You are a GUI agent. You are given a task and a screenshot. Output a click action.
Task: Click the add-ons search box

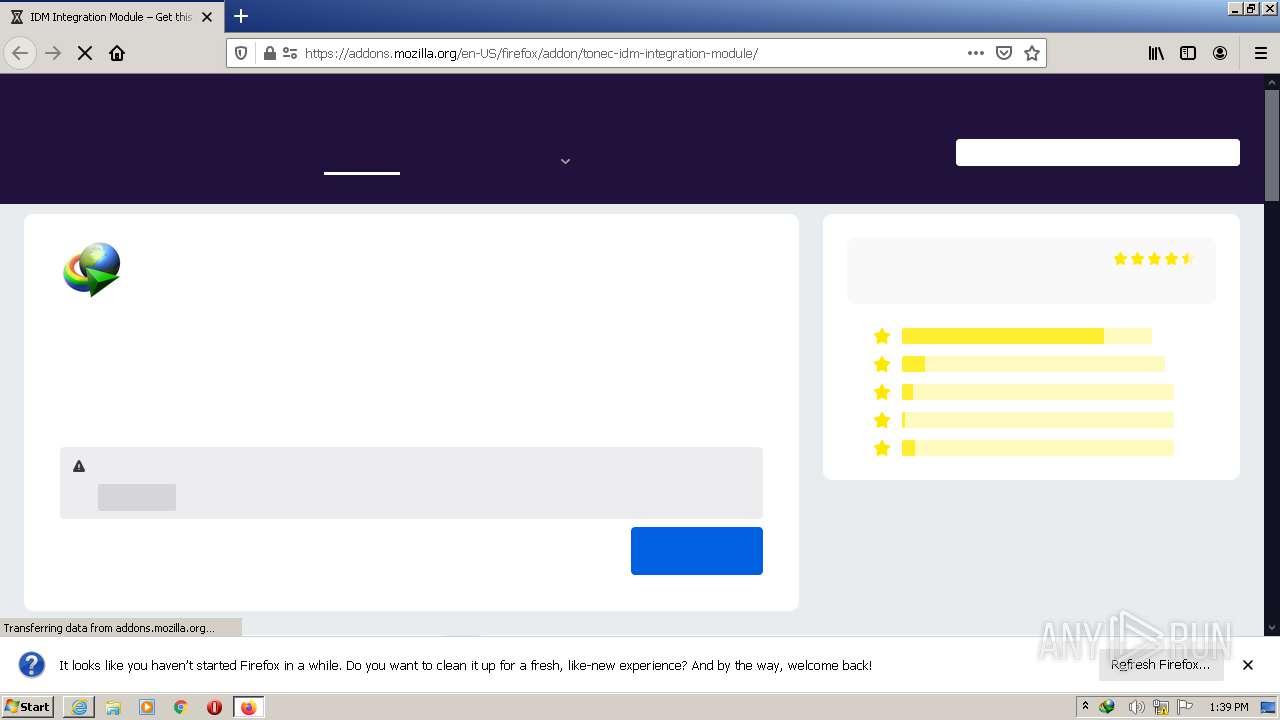pos(1098,152)
